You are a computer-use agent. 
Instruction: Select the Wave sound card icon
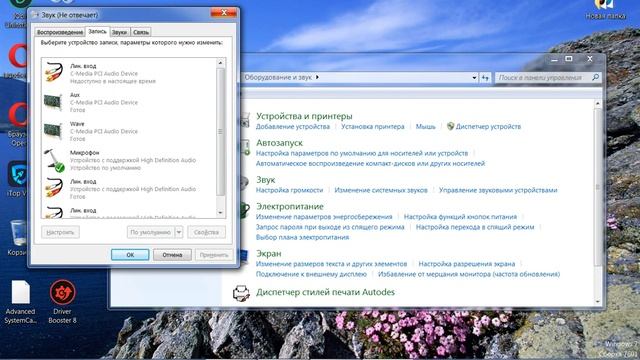coord(53,130)
